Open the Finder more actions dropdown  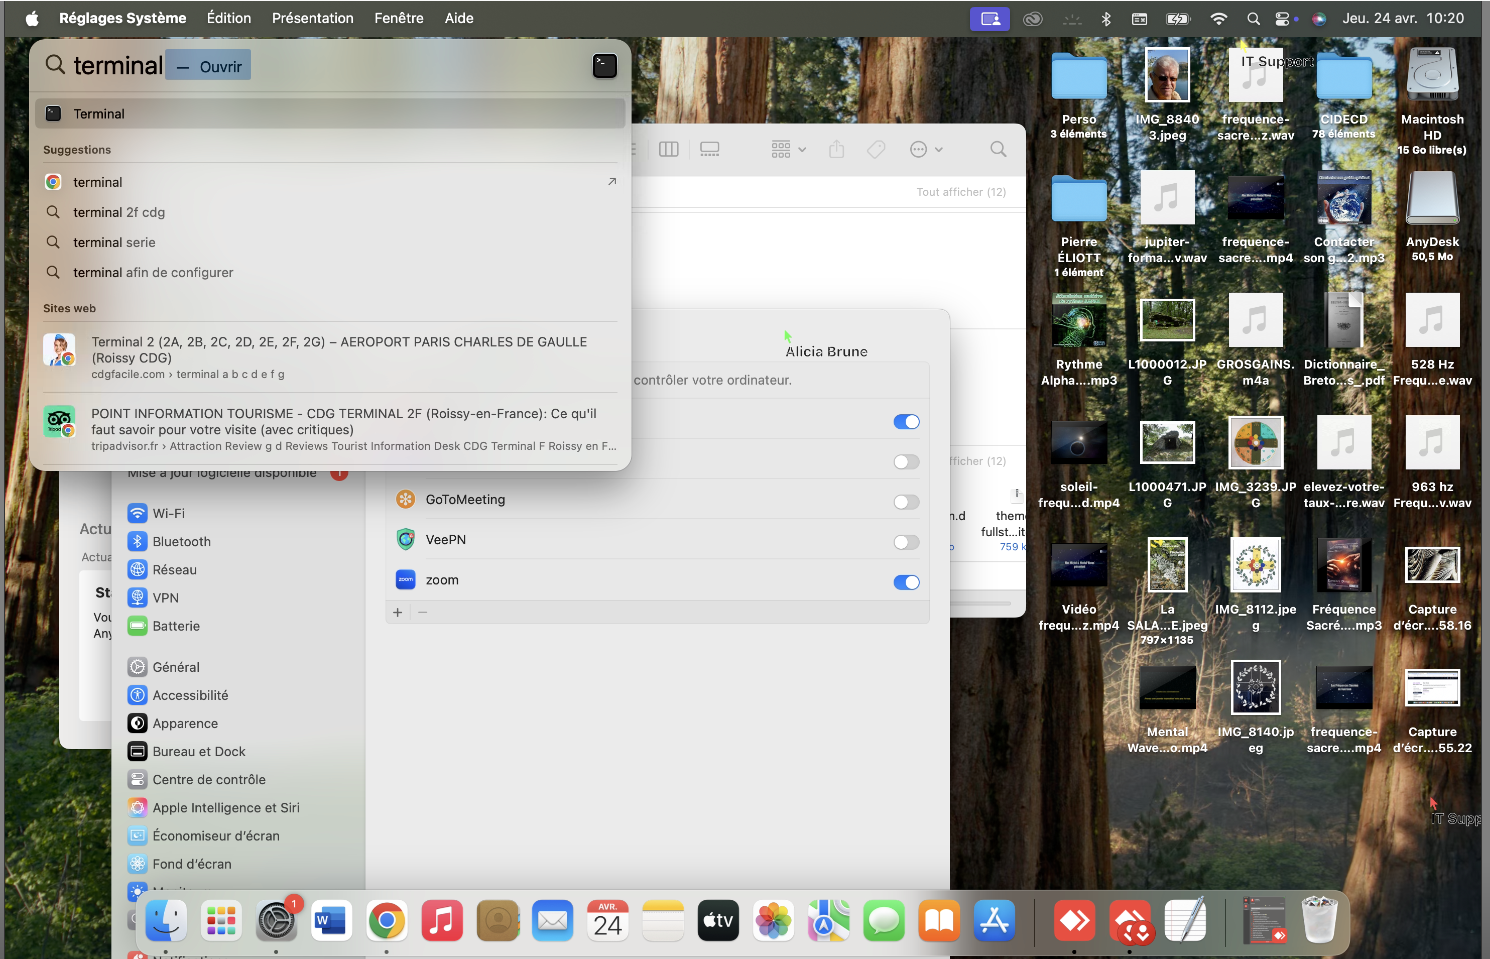point(926,149)
